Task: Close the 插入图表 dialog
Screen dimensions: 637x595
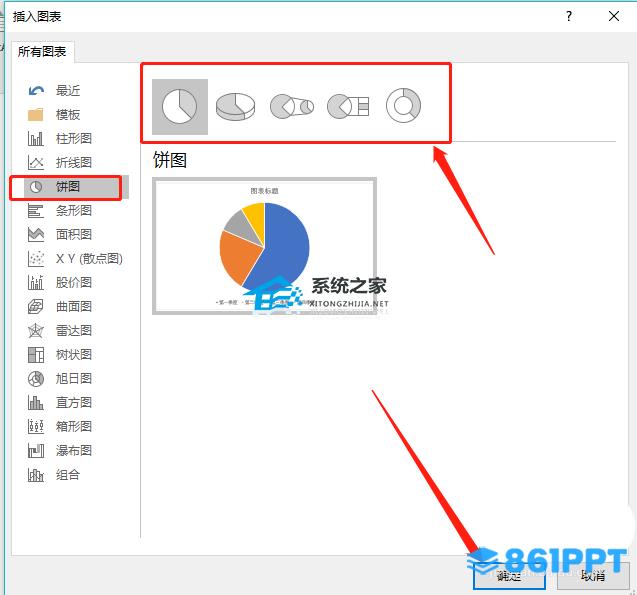Action: click(x=614, y=16)
